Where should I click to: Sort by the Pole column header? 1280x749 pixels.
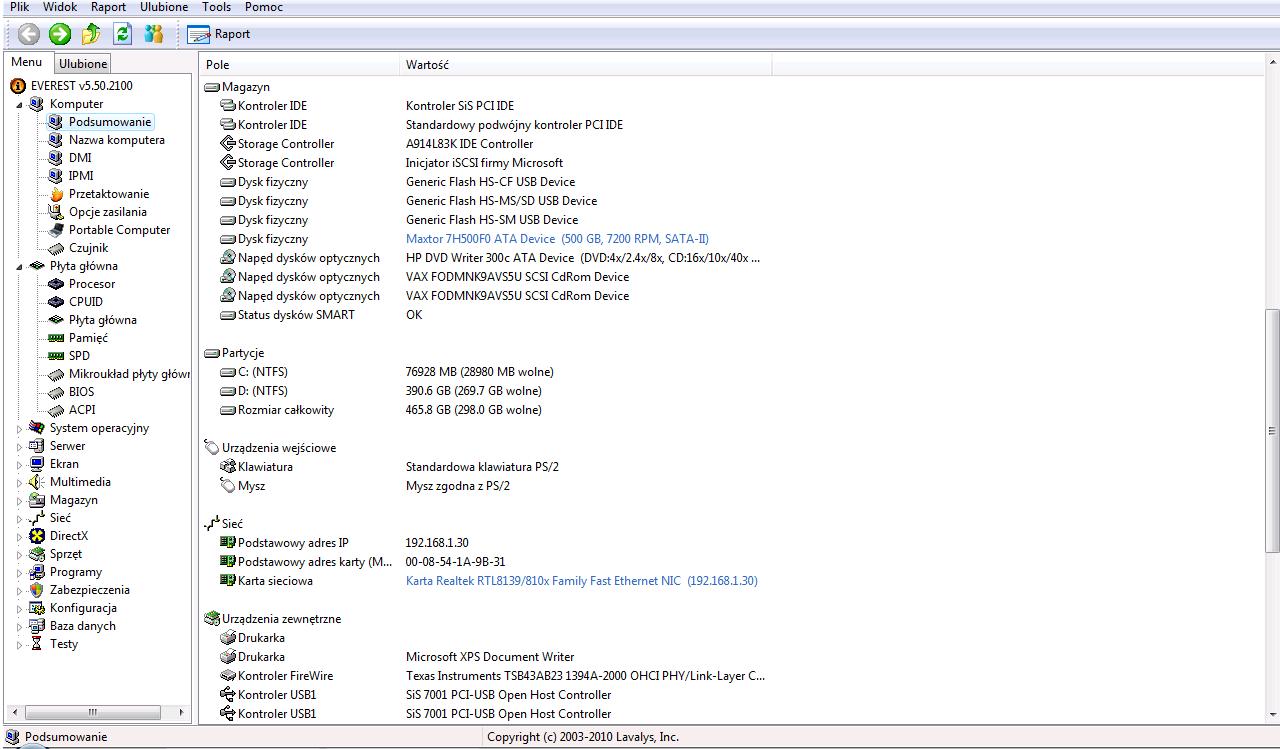299,65
